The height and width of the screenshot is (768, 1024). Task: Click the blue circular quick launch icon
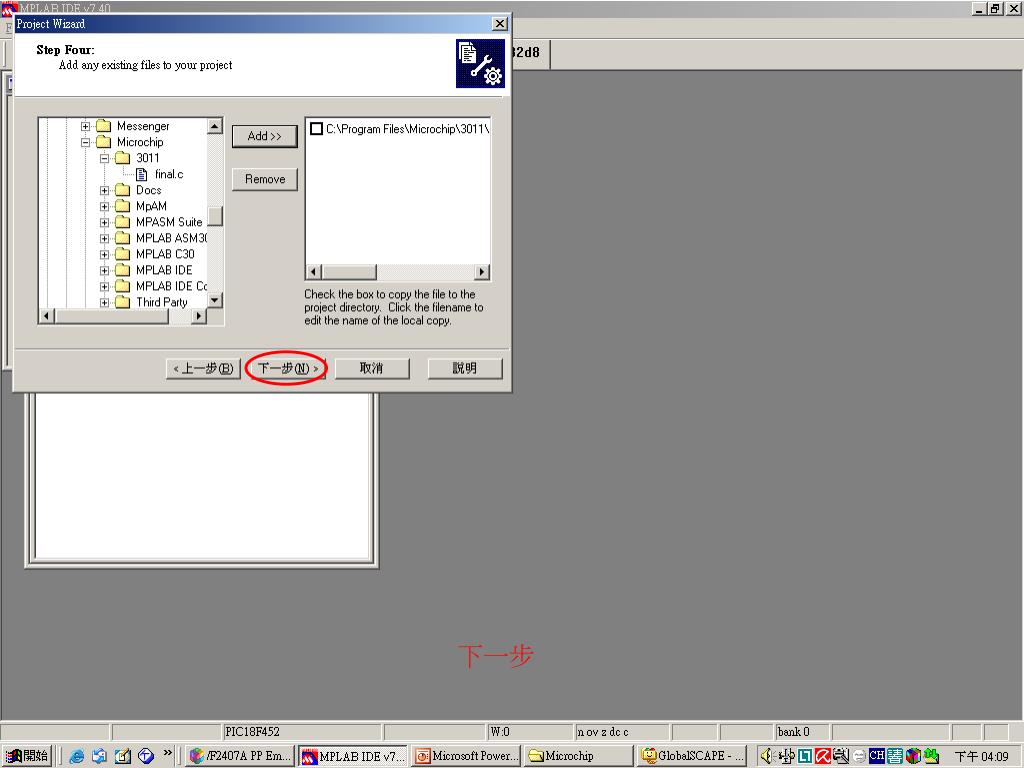146,756
